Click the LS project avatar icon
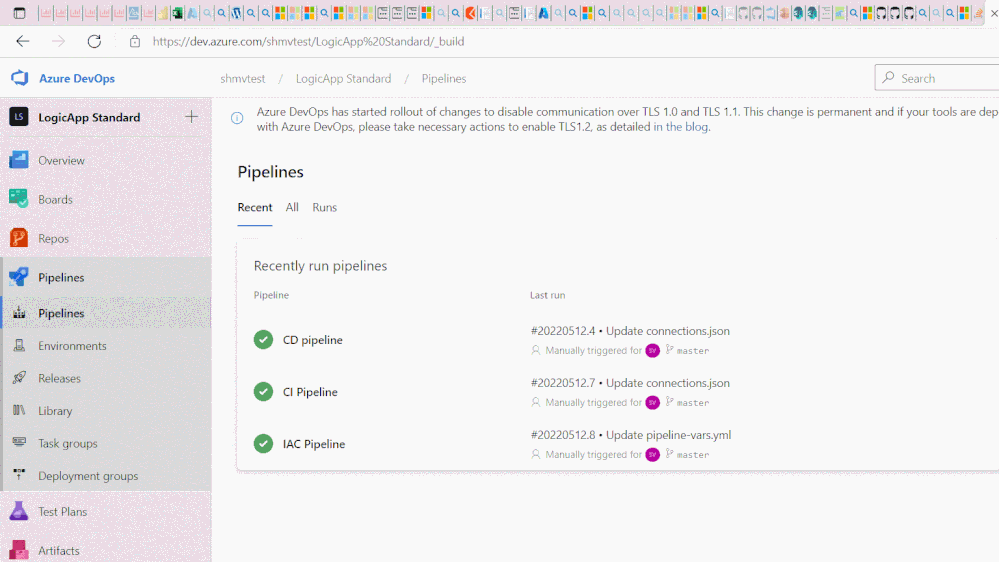This screenshot has width=999, height=562. click(x=19, y=117)
